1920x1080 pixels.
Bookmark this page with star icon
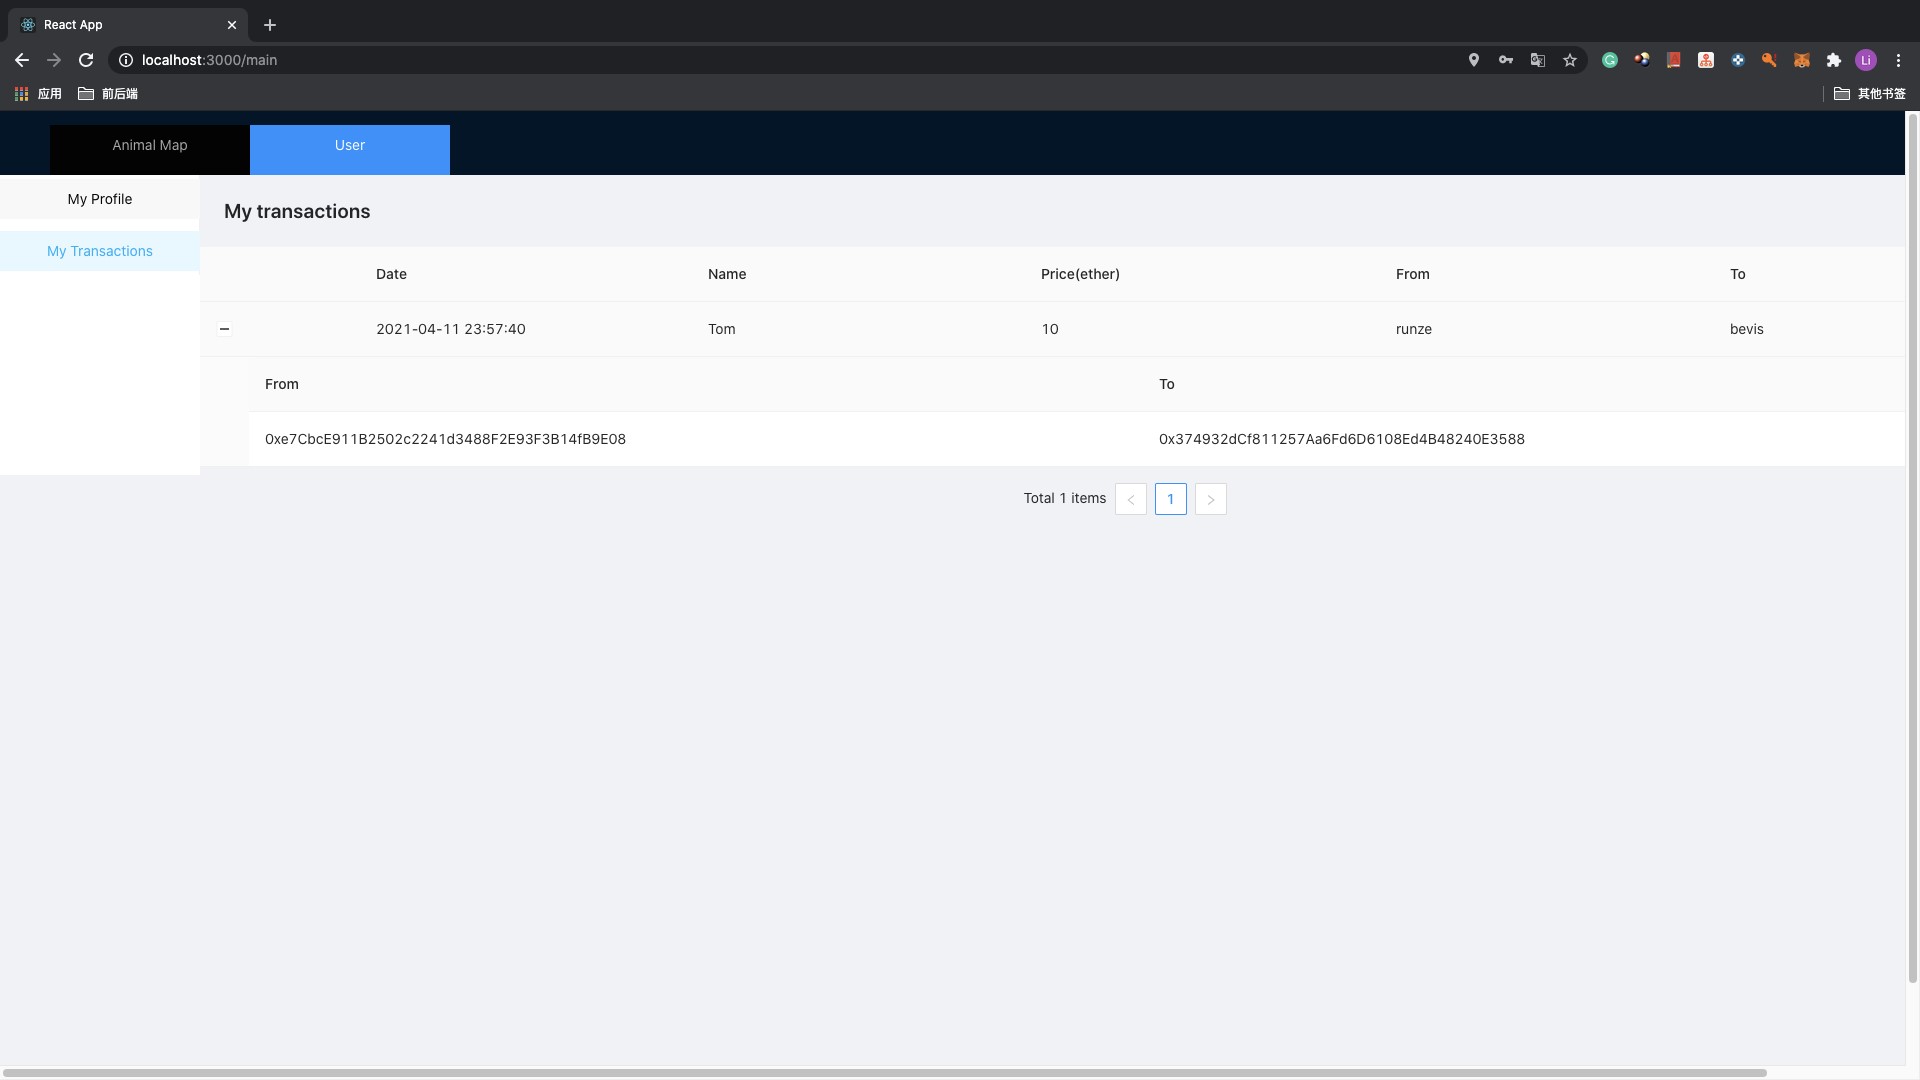(1569, 60)
